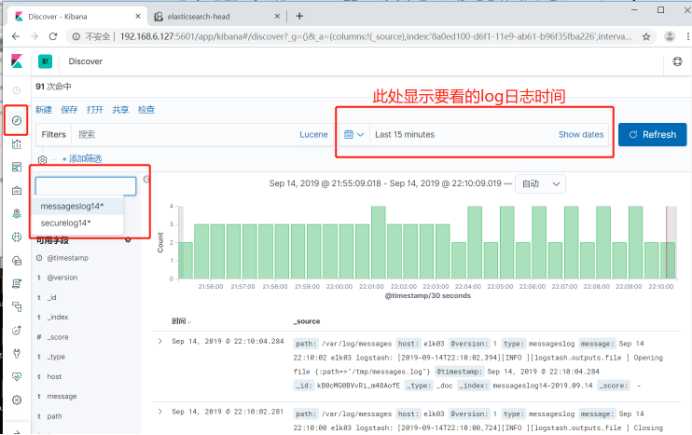Image resolution: width=692 pixels, height=435 pixels.
Task: Click the browser address bar
Action: (353, 37)
